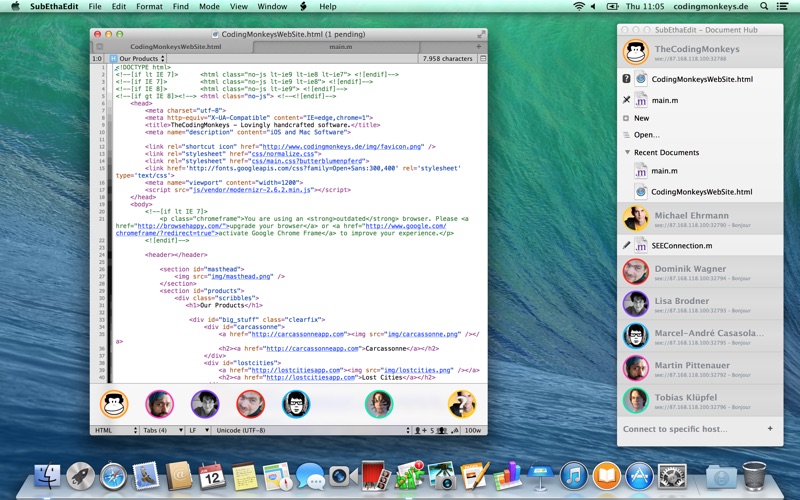Click the split view icon beside the character count
The image size is (800, 500).
pos(483,58)
